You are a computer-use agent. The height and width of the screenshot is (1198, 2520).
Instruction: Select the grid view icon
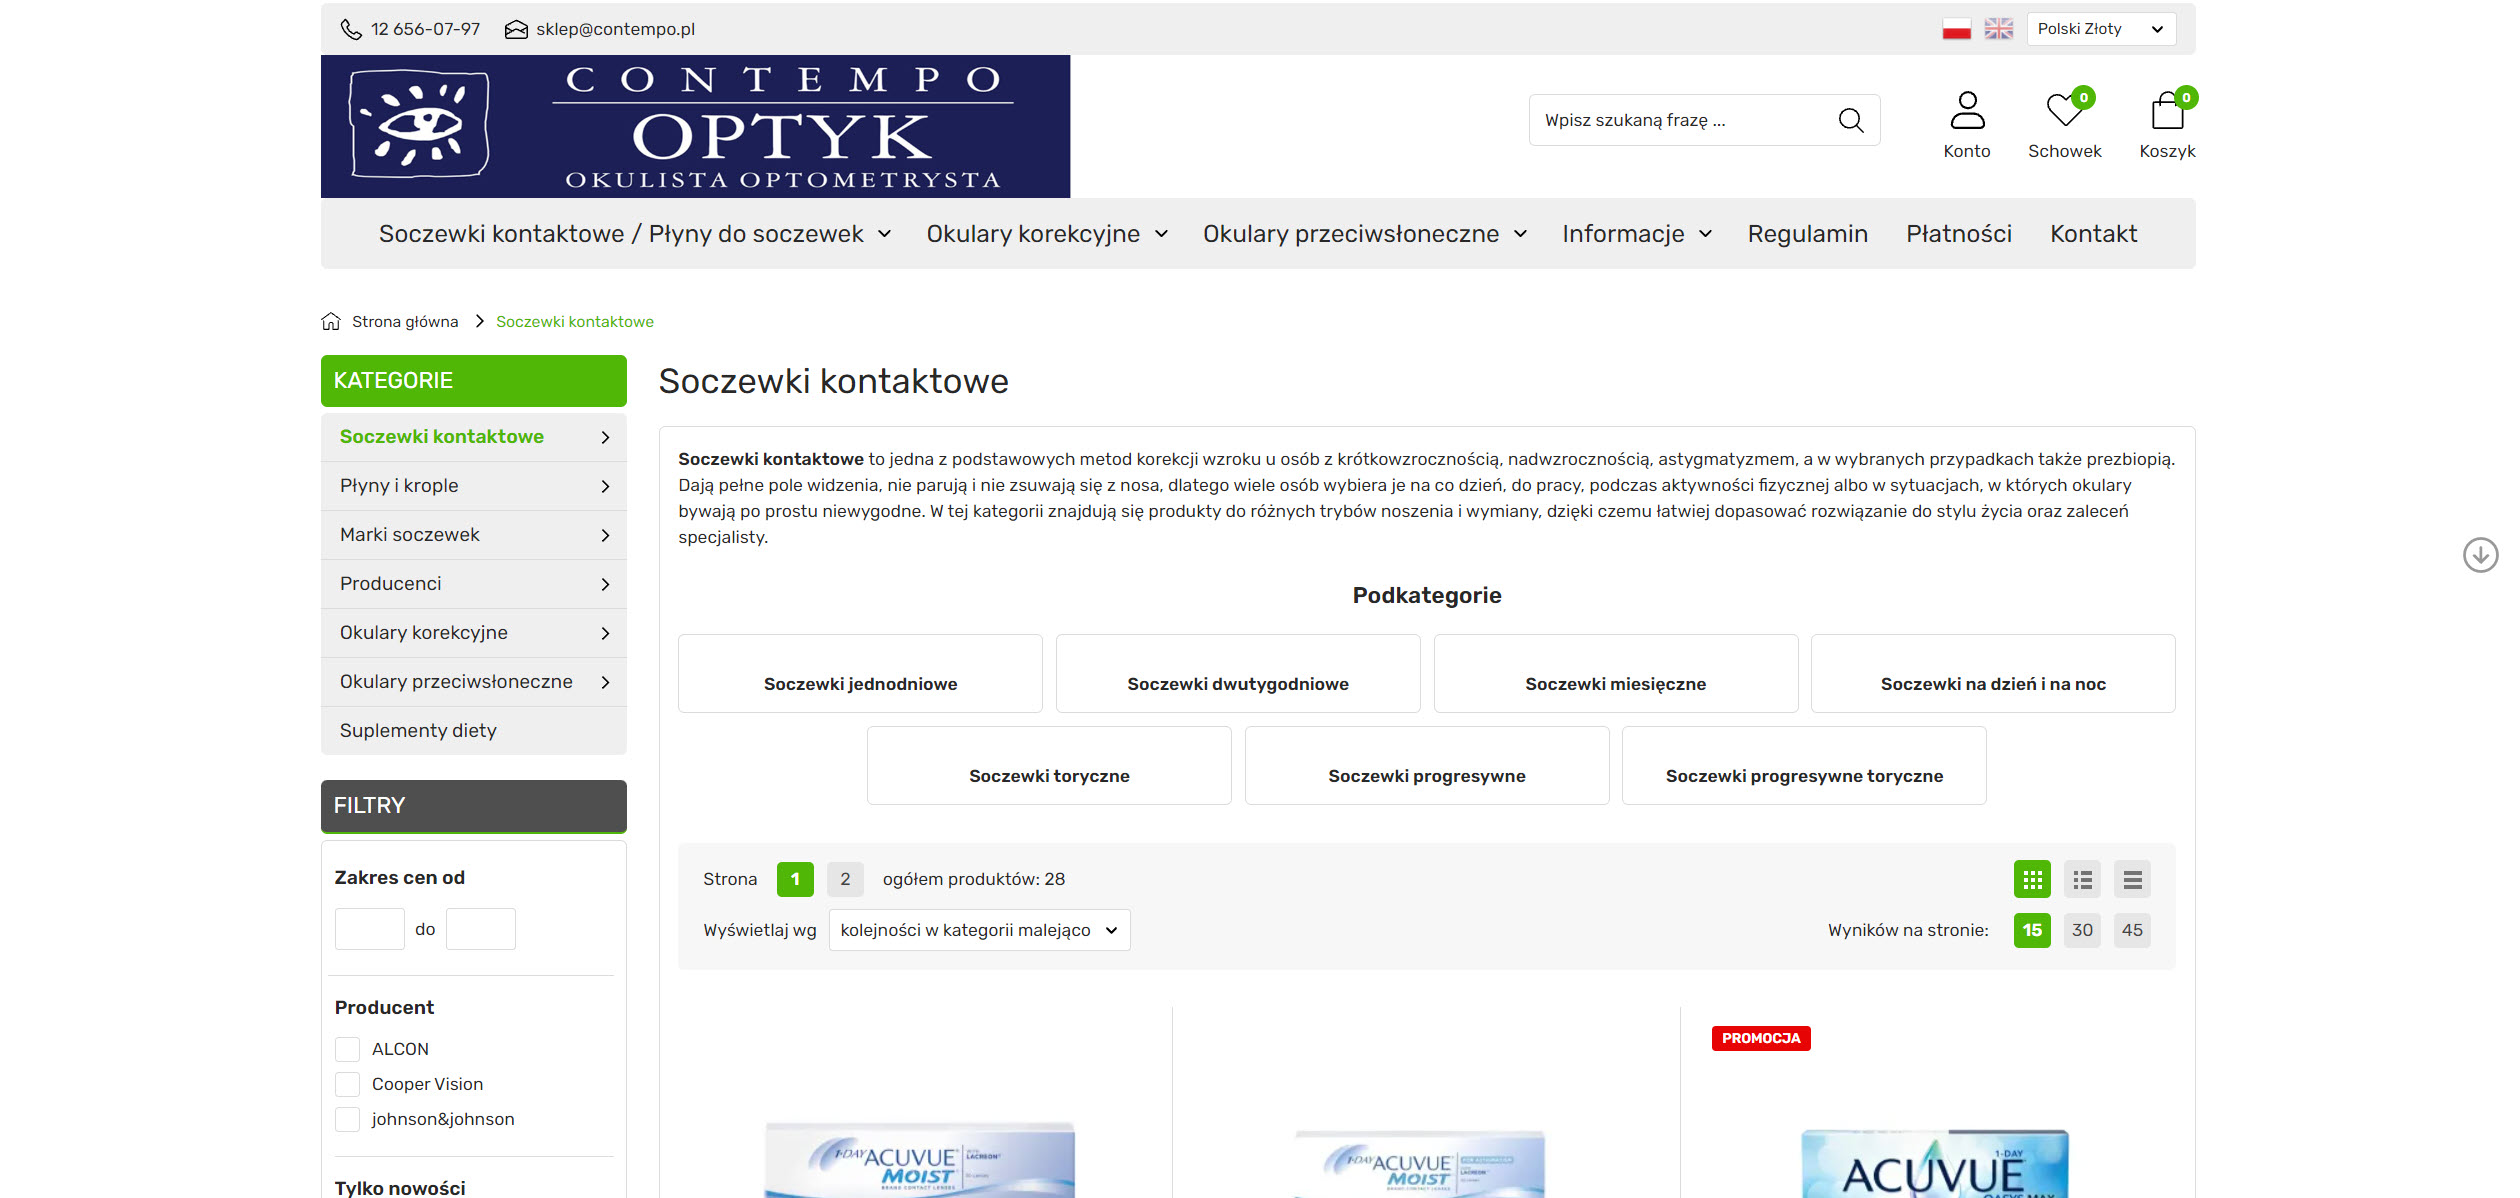pyautogui.click(x=2032, y=879)
